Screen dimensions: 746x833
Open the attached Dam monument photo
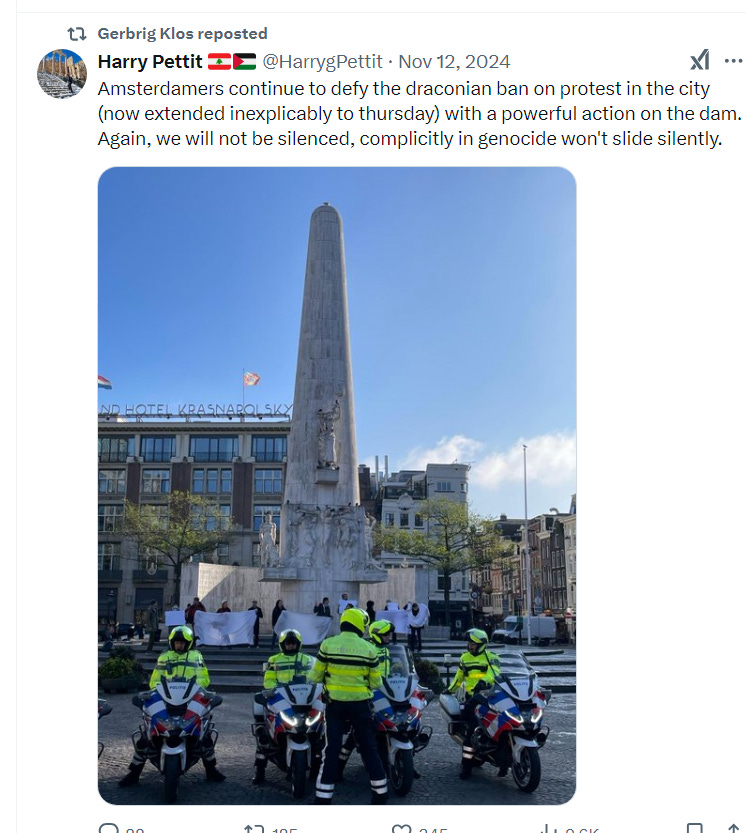point(337,486)
